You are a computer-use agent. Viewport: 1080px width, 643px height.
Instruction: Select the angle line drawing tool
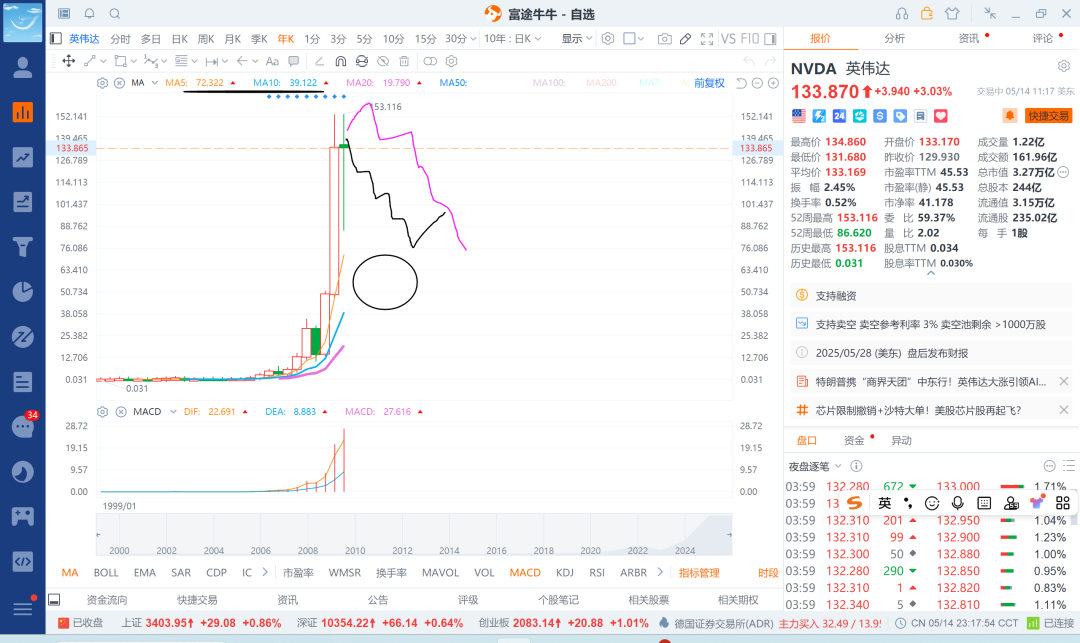click(319, 61)
